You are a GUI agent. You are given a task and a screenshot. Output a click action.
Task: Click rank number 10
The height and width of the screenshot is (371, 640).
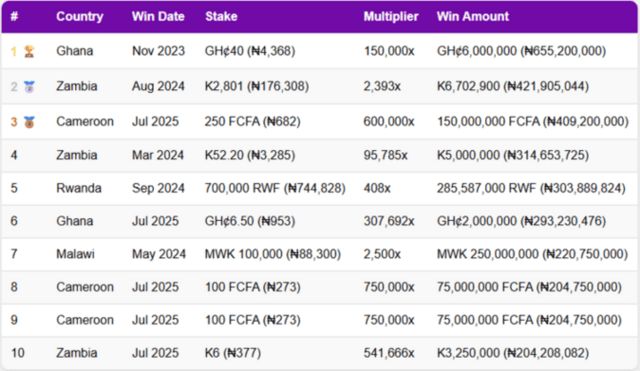coord(18,353)
